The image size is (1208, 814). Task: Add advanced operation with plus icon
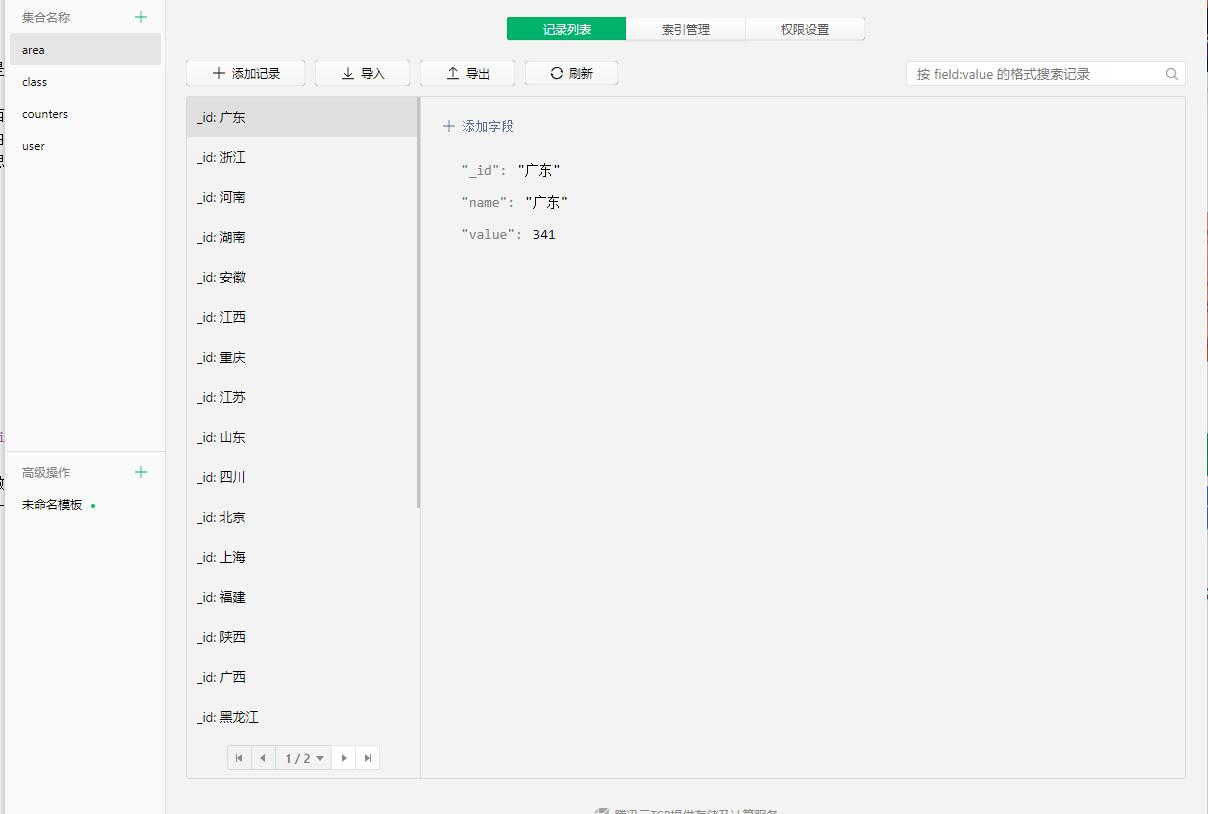[x=141, y=472]
